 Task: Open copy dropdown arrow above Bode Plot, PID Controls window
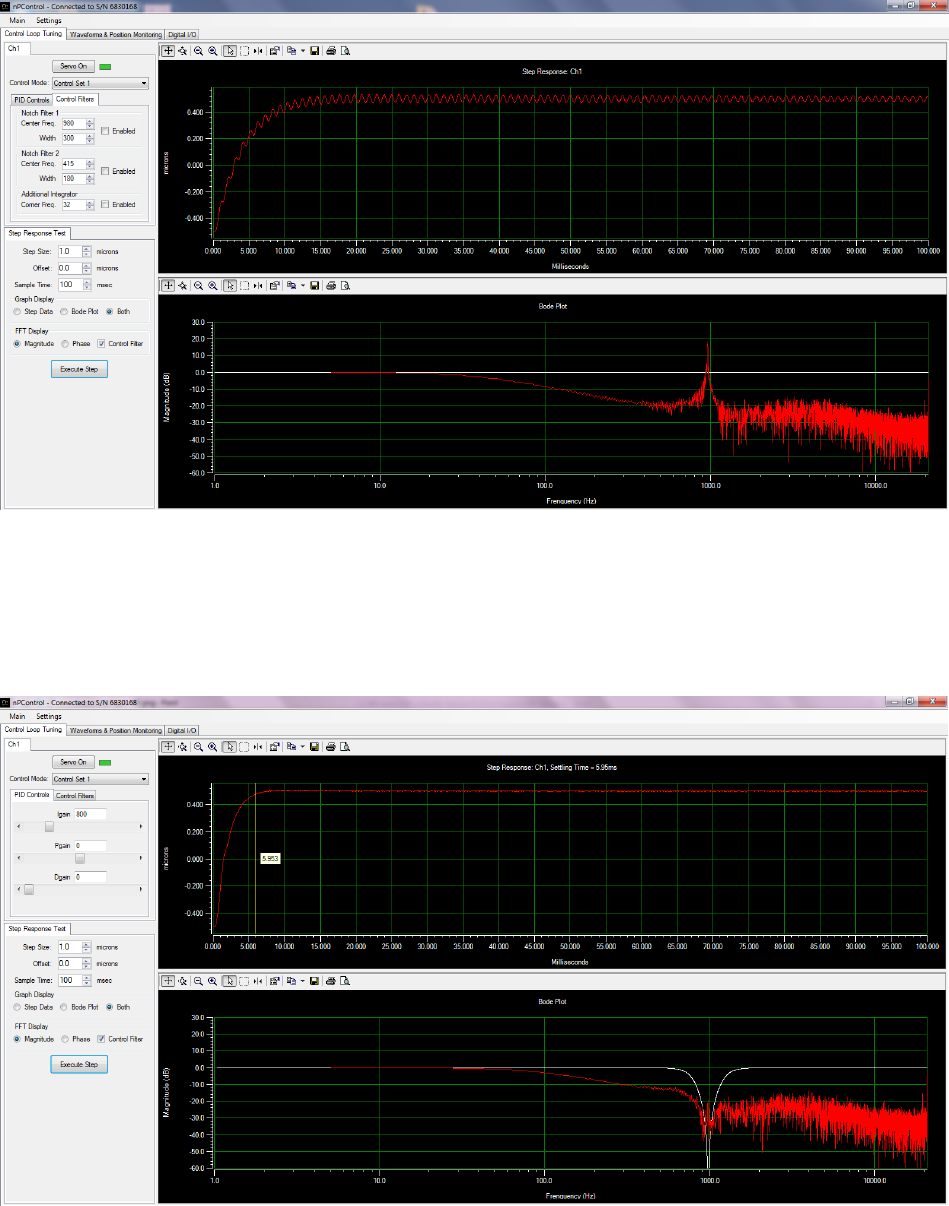coord(303,981)
